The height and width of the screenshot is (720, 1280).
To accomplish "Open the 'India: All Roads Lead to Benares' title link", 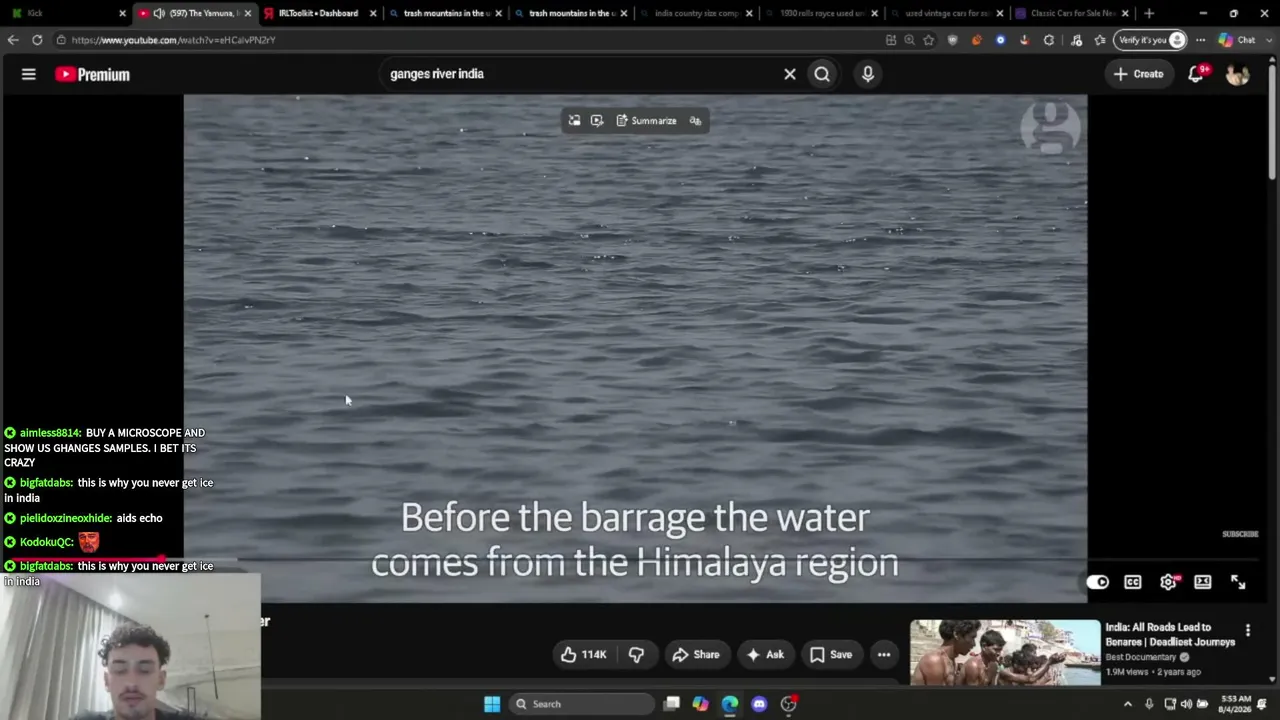I will (x=1170, y=635).
